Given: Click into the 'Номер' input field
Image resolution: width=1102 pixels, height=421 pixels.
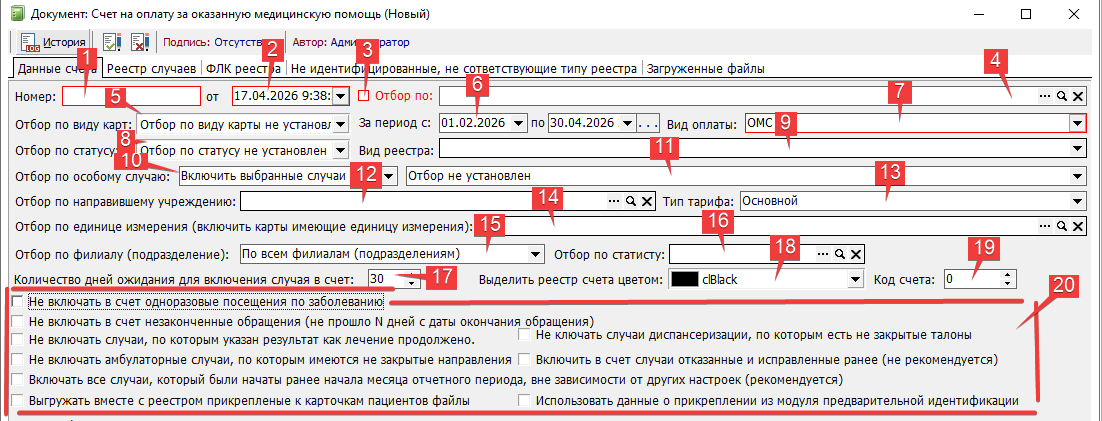Looking at the screenshot, I should (x=132, y=97).
